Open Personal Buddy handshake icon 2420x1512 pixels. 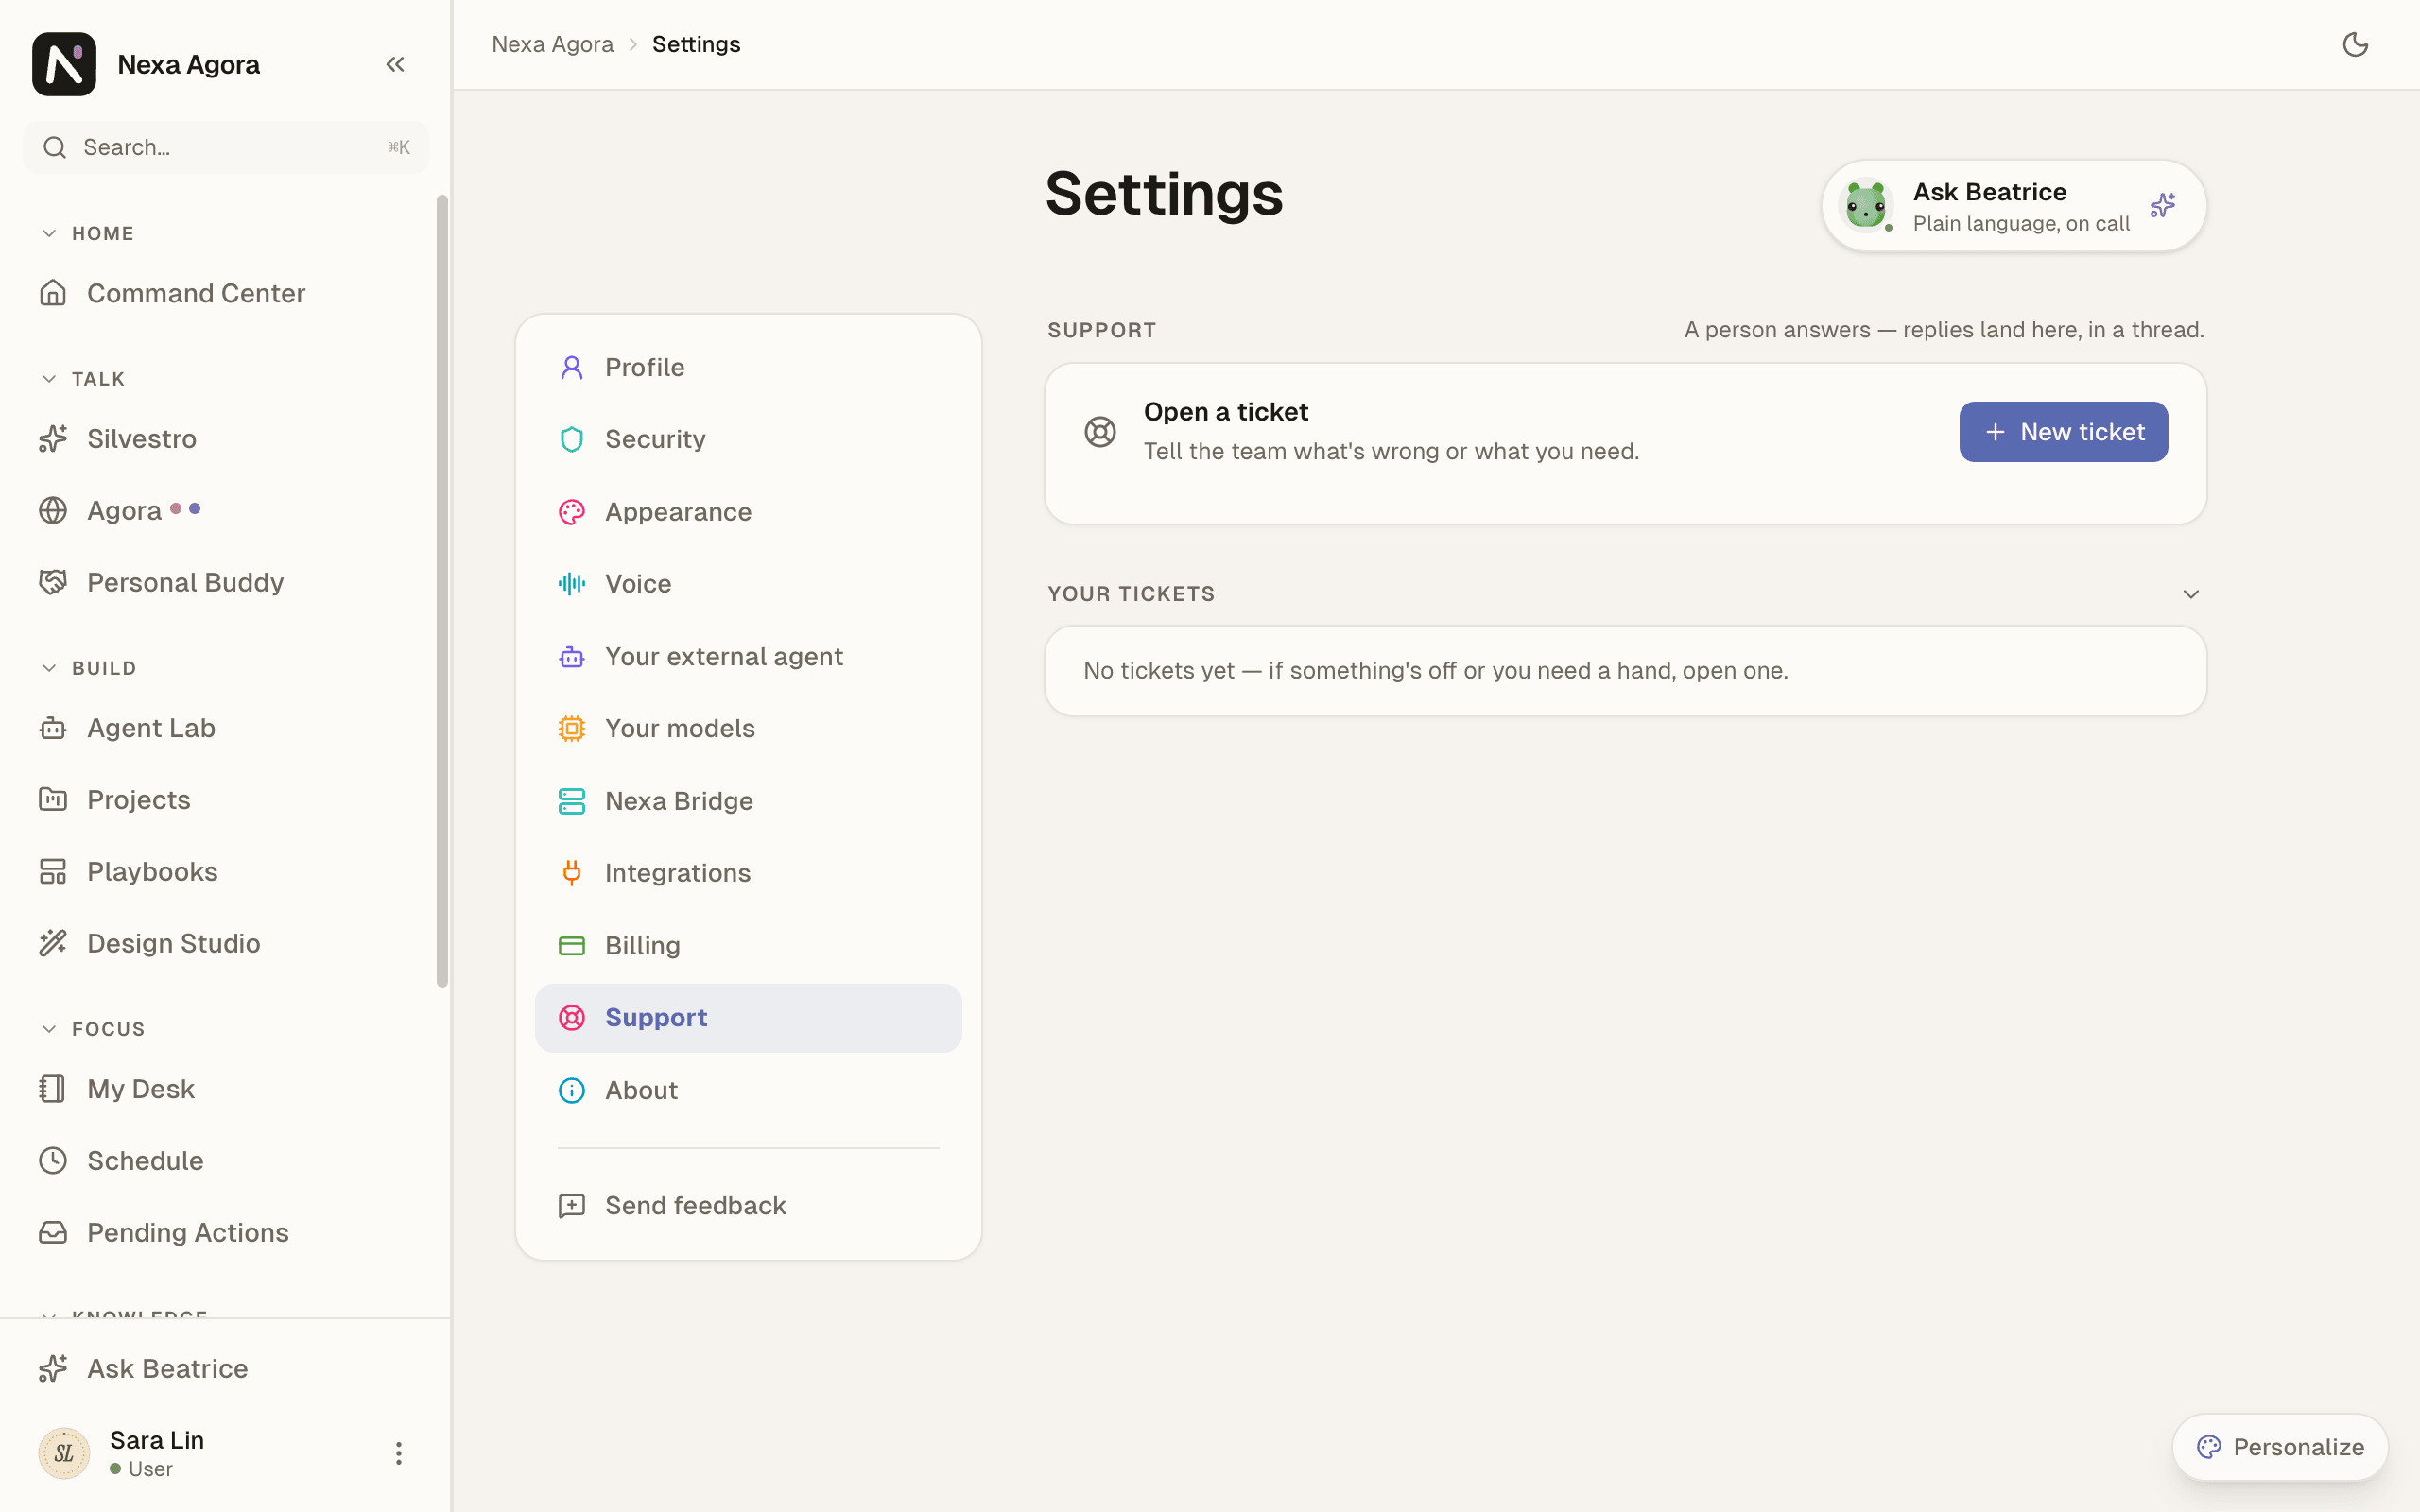[x=53, y=582]
